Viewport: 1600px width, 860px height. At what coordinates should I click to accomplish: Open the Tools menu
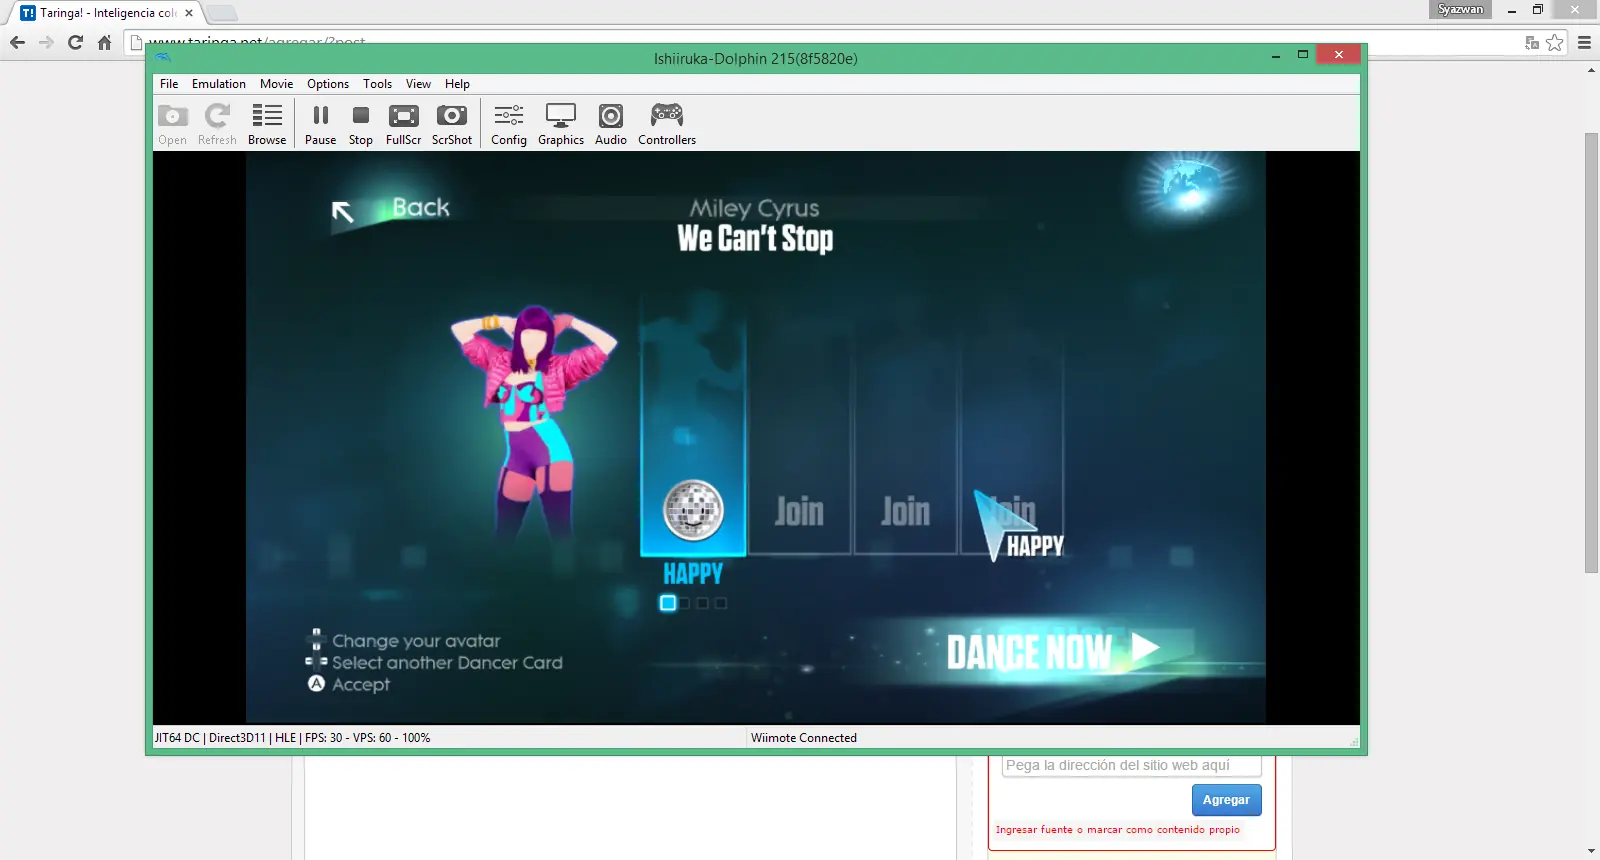coord(377,84)
